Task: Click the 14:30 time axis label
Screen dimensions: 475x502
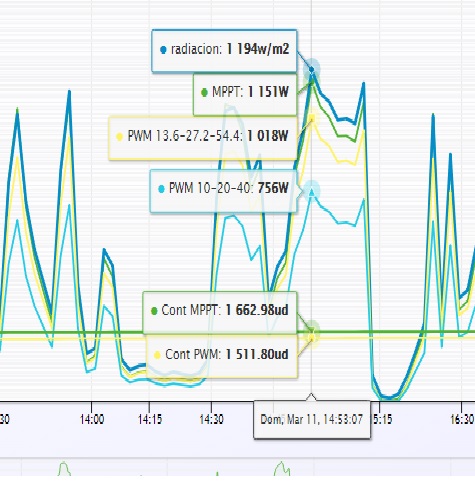Action: click(211, 419)
